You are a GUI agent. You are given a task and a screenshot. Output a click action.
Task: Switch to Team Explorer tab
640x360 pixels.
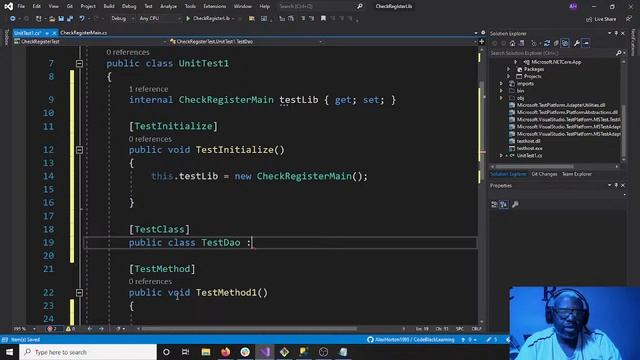coord(577,174)
